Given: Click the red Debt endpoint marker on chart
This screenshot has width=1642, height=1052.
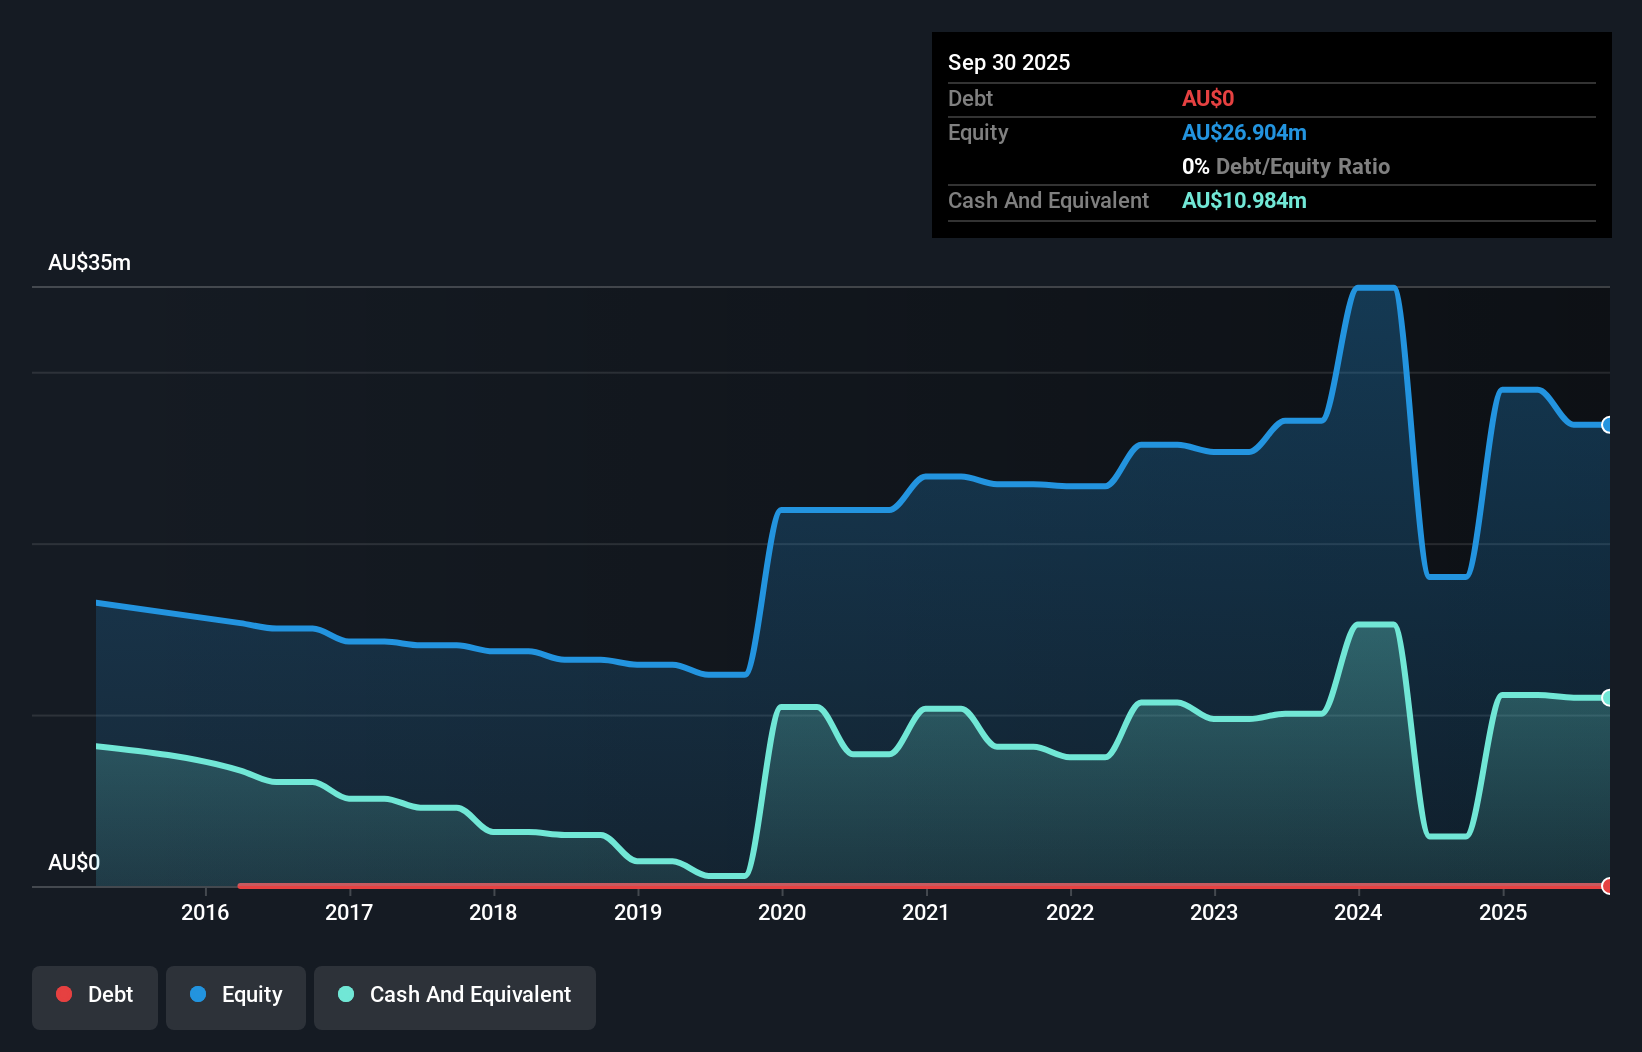Looking at the screenshot, I should tap(1608, 886).
